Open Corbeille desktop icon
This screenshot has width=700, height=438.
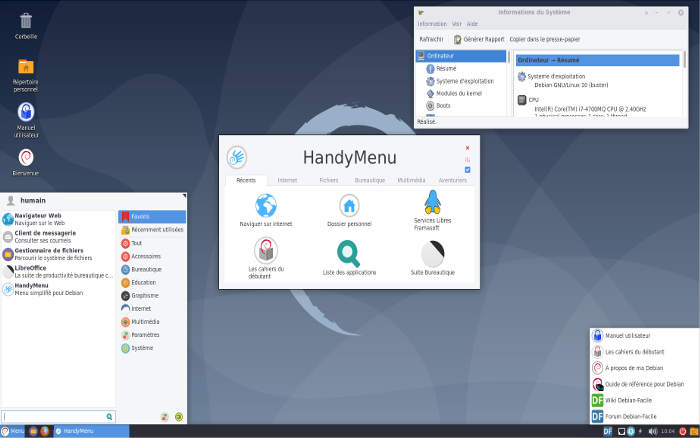tap(26, 20)
